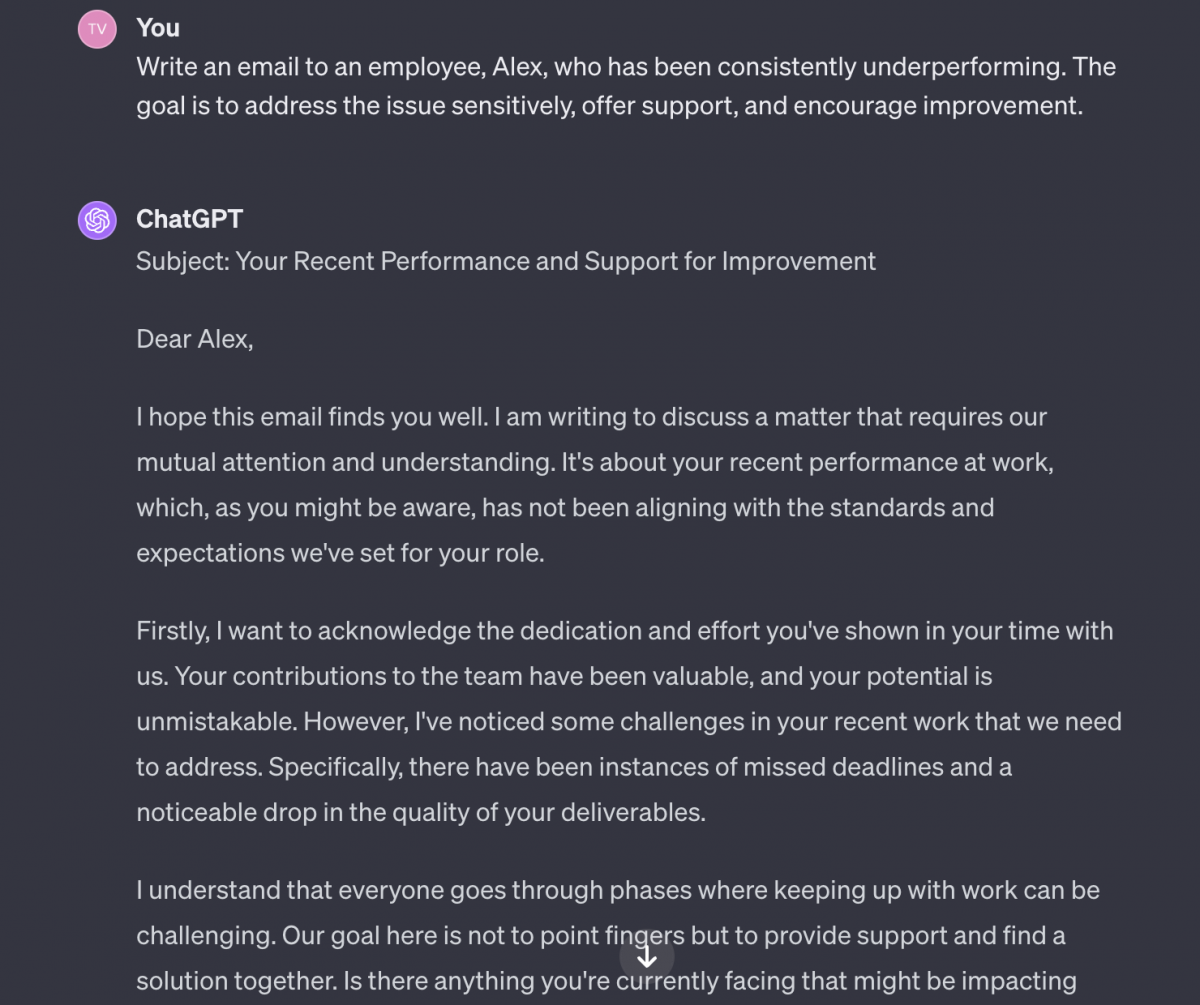This screenshot has height=1005, width=1200.
Task: Click the word "unmistakable" in the second paragraph
Action: point(216,721)
